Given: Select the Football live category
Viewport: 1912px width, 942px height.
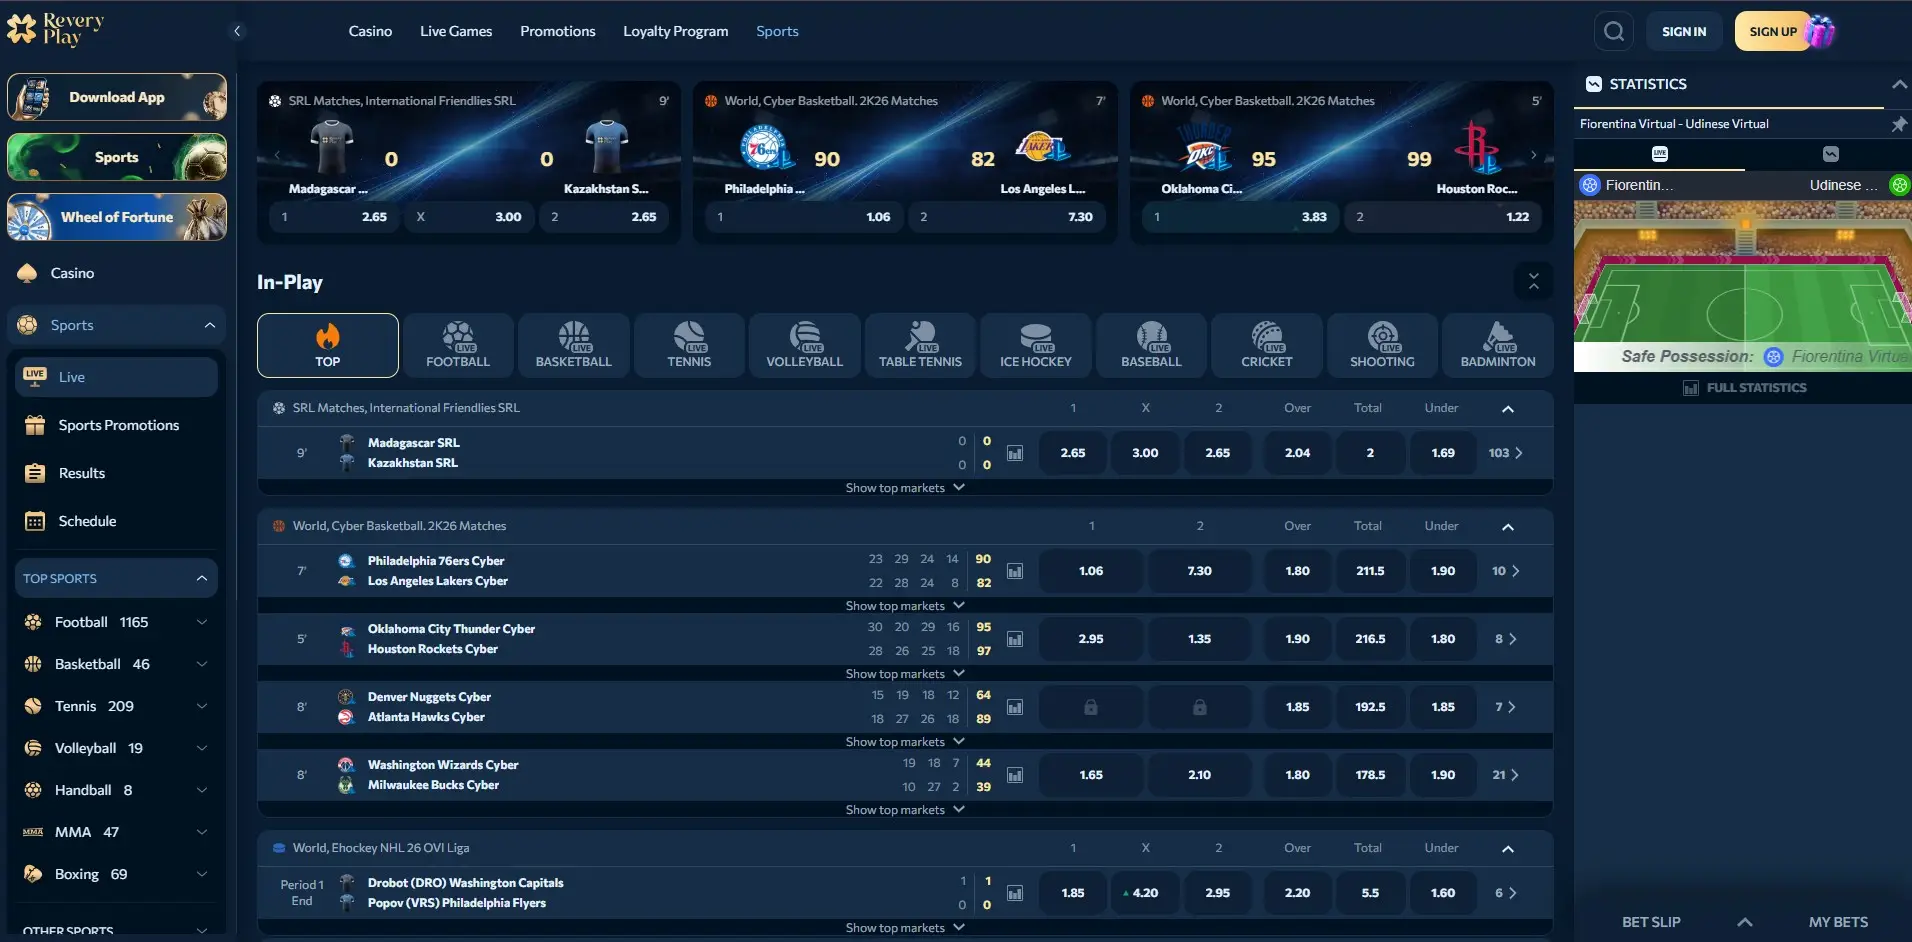Looking at the screenshot, I should point(458,345).
